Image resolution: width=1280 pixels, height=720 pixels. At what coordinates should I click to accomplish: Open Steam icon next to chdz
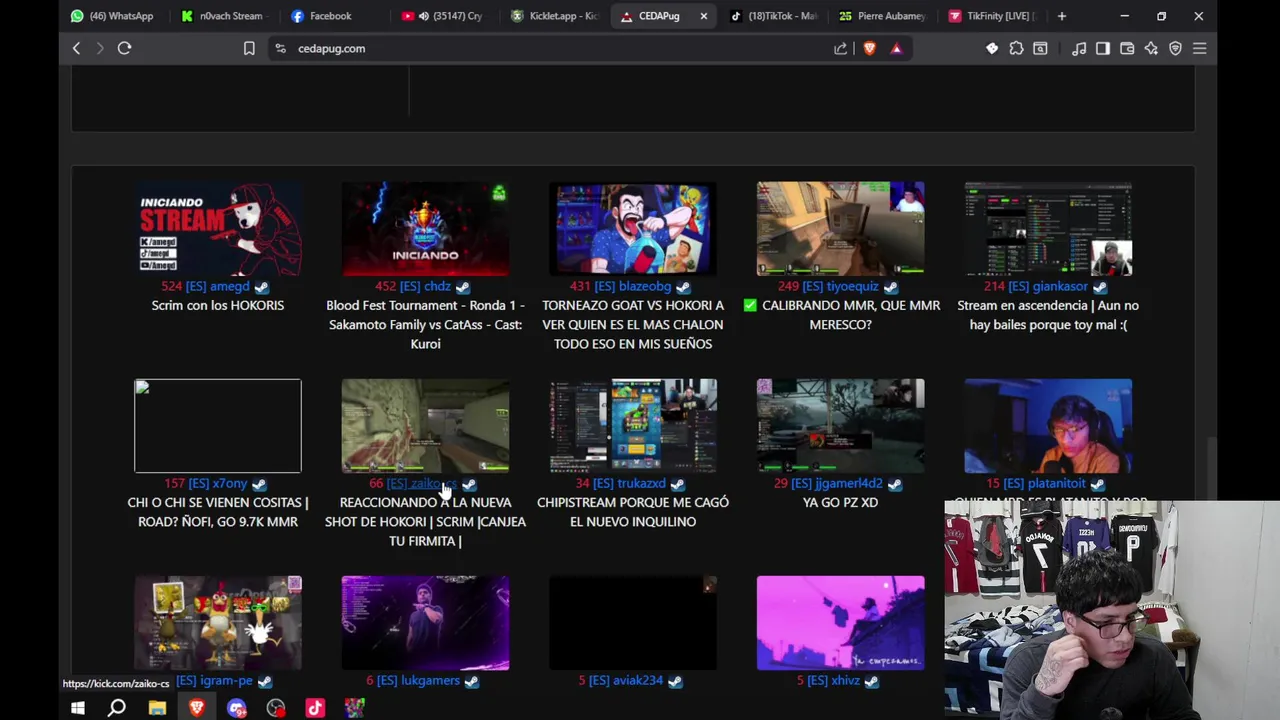click(462, 287)
